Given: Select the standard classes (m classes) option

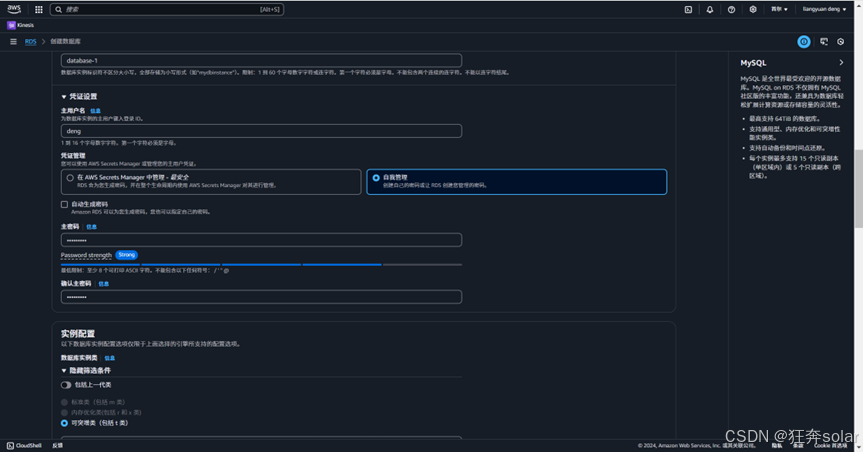Looking at the screenshot, I should 64,402.
